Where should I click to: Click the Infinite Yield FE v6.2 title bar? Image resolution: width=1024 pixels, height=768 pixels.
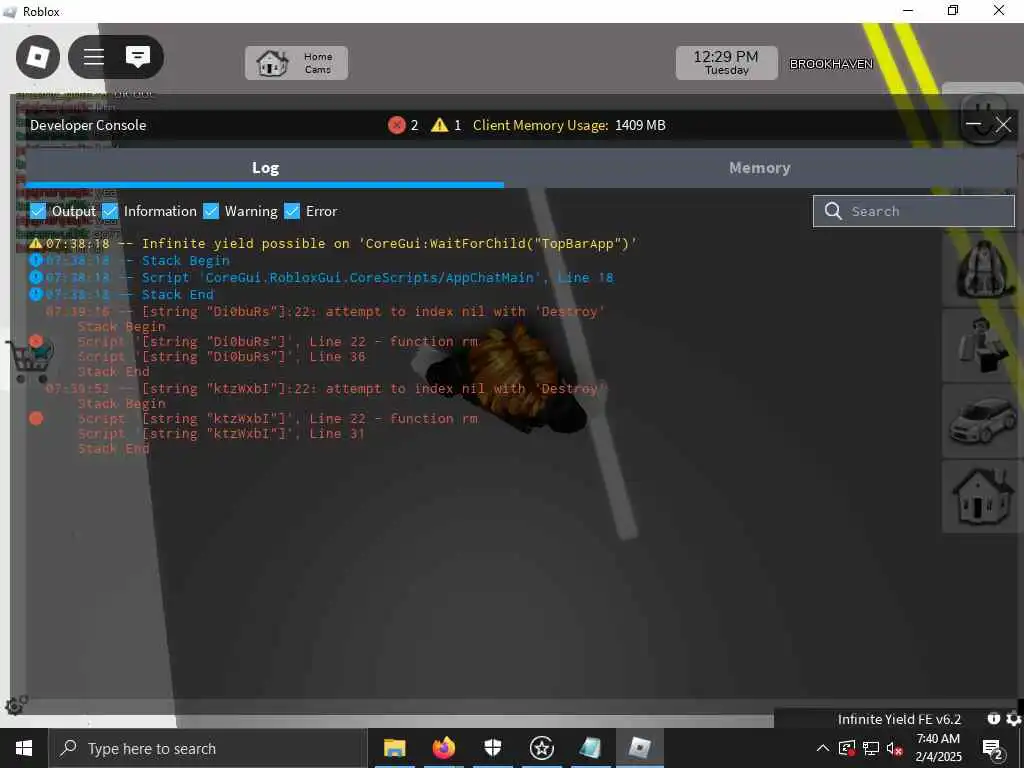899,719
